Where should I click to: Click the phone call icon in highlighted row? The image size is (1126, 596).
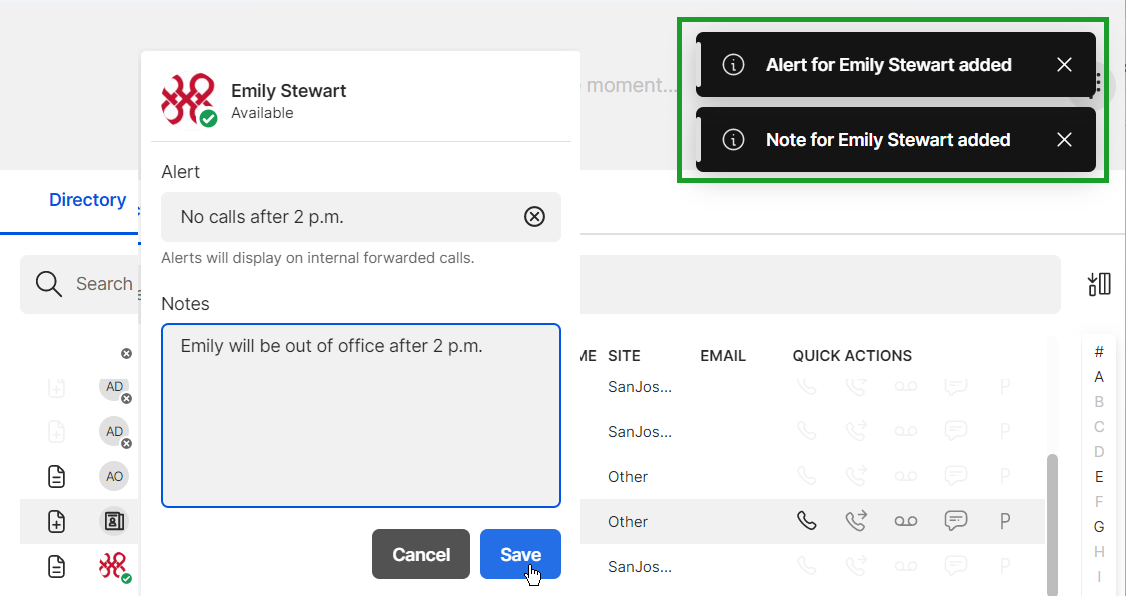tap(806, 521)
